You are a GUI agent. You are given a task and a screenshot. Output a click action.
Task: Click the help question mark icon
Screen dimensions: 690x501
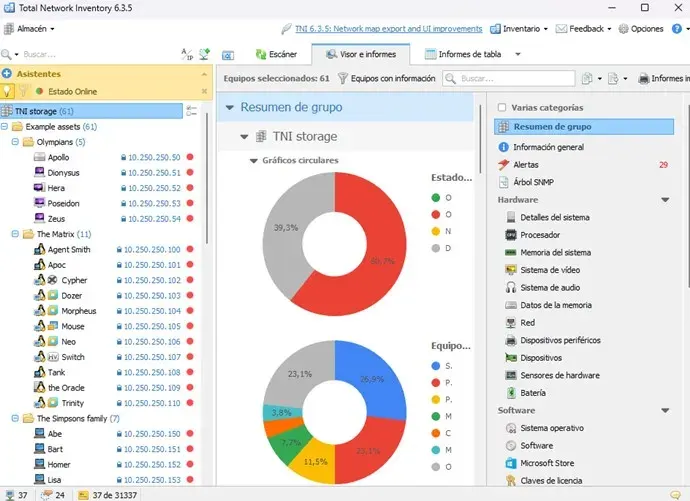[677, 29]
